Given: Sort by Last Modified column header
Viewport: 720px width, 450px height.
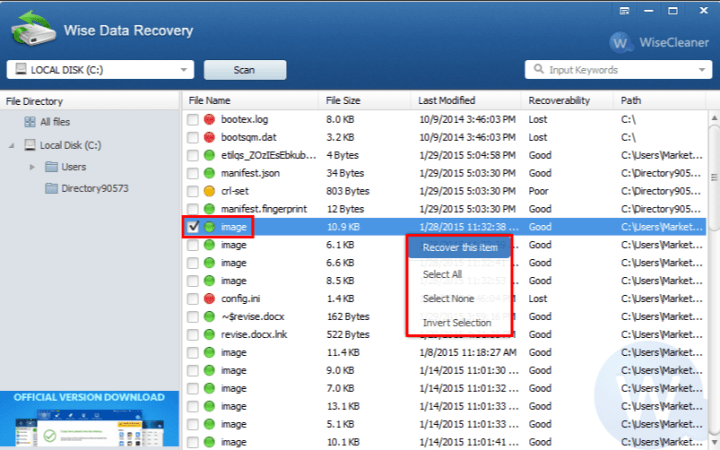Looking at the screenshot, I should click(x=466, y=101).
